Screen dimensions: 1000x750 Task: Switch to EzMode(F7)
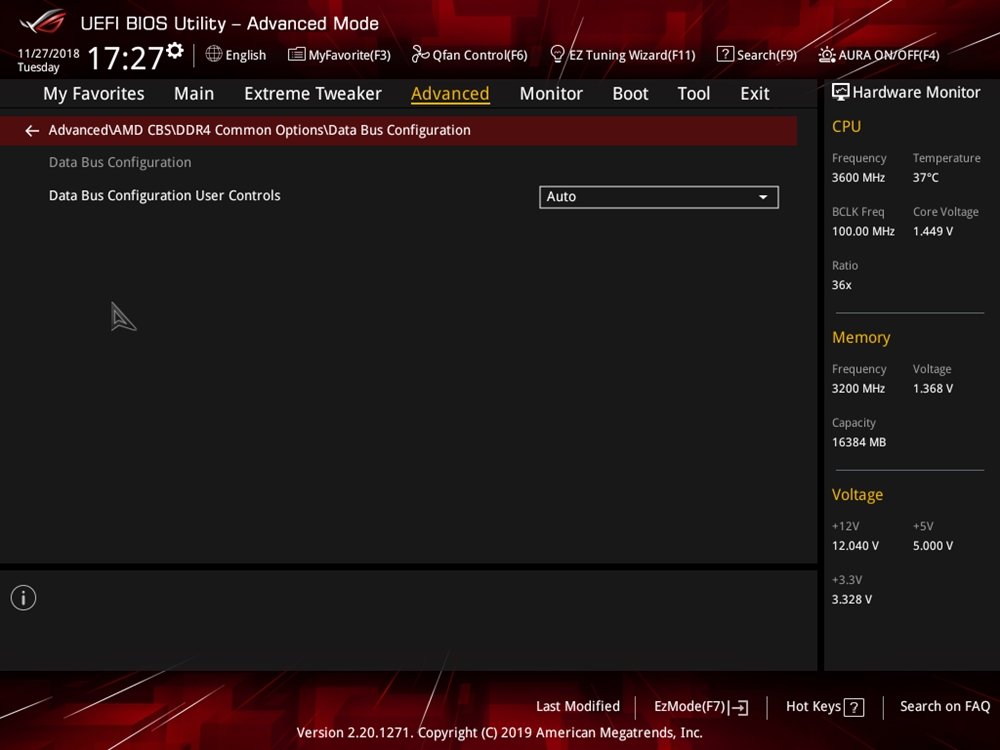701,707
